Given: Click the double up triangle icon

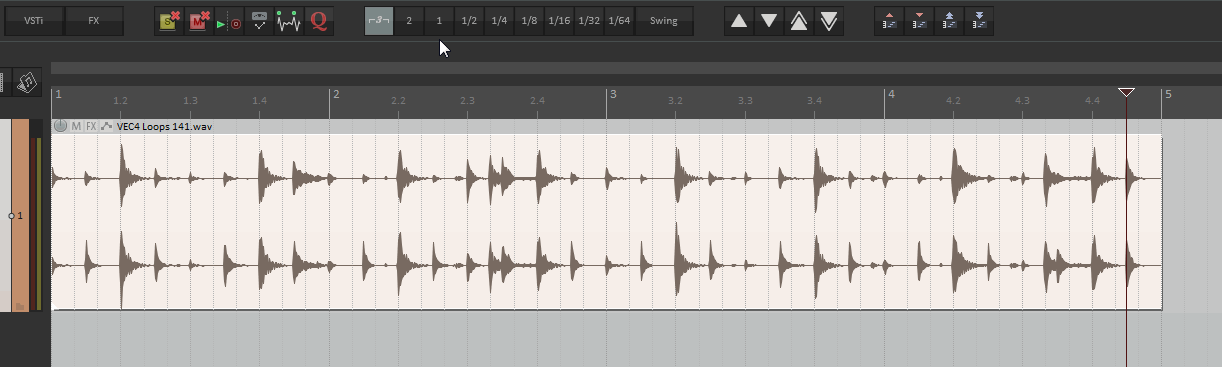Looking at the screenshot, I should [799, 21].
